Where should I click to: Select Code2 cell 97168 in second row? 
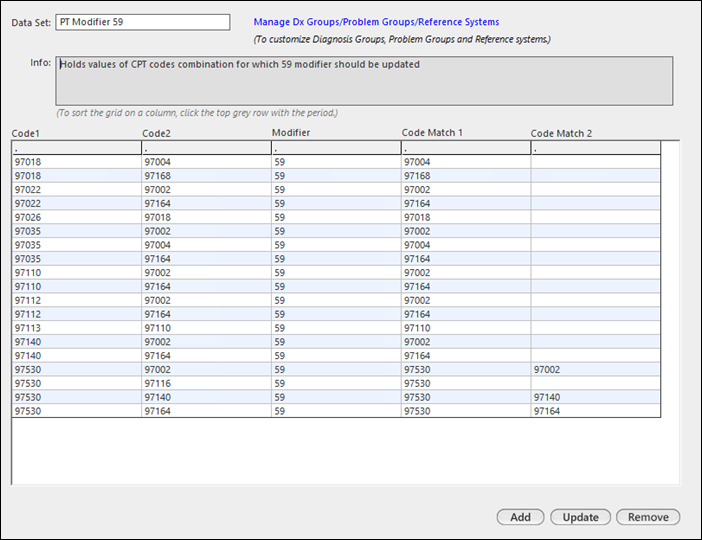click(x=206, y=176)
